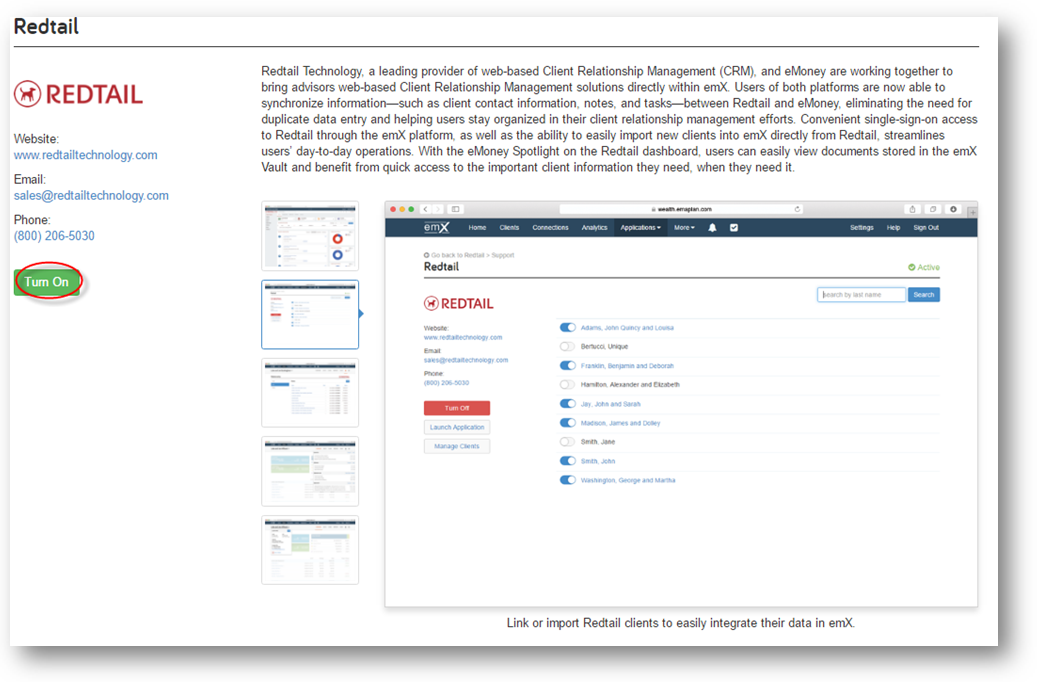Select the fifth screenshot thumbnail

(x=310, y=550)
